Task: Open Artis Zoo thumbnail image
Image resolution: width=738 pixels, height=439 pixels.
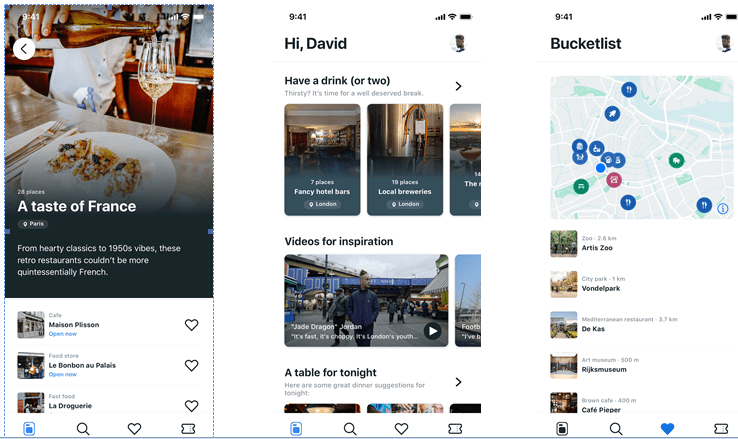Action: pos(563,244)
